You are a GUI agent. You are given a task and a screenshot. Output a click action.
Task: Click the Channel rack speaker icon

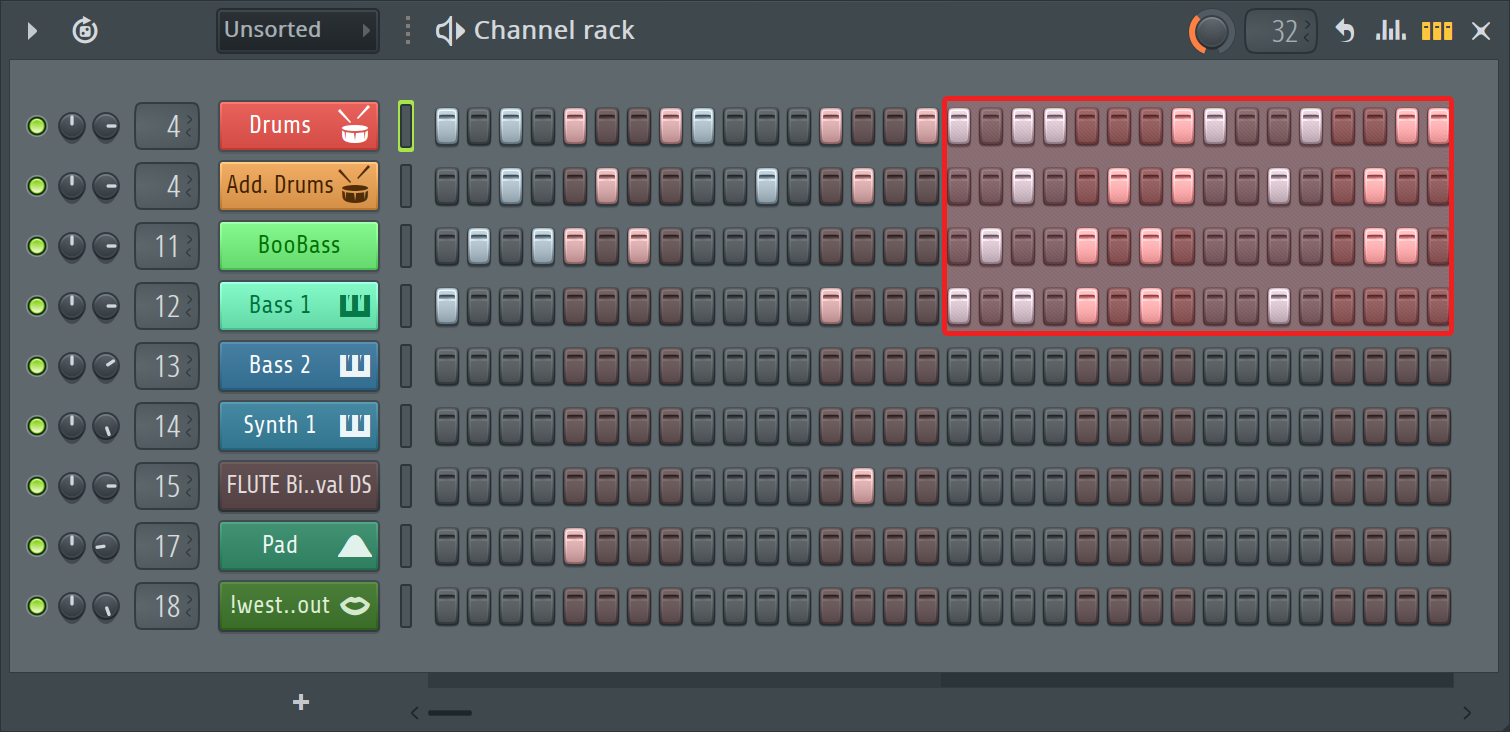point(450,31)
